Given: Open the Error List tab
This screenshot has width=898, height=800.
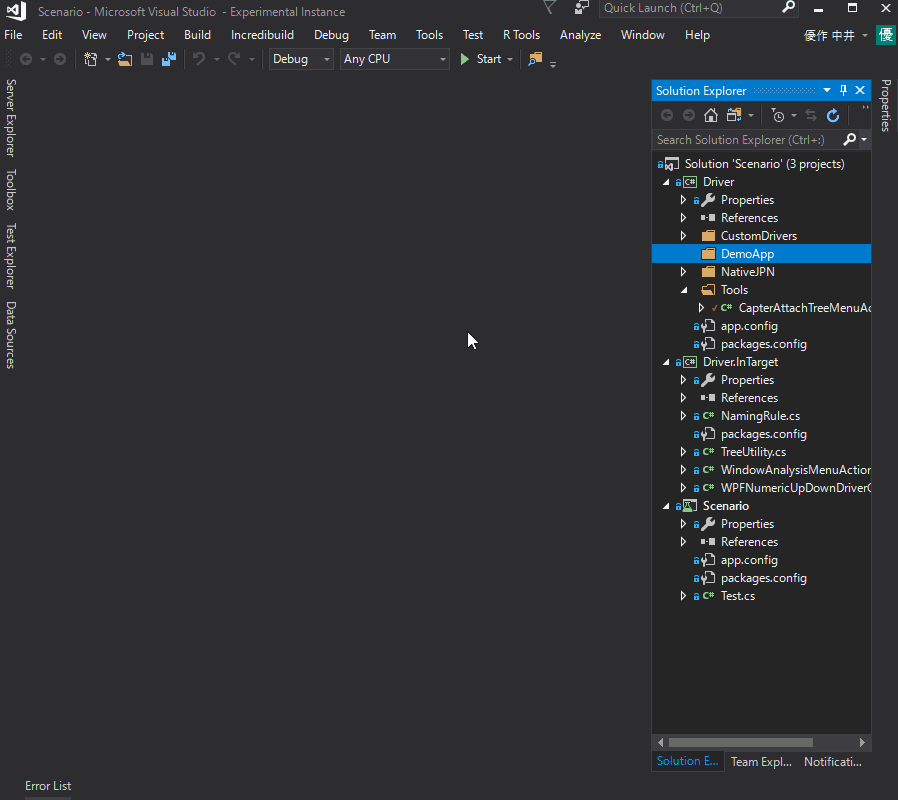Looking at the screenshot, I should [x=48, y=786].
